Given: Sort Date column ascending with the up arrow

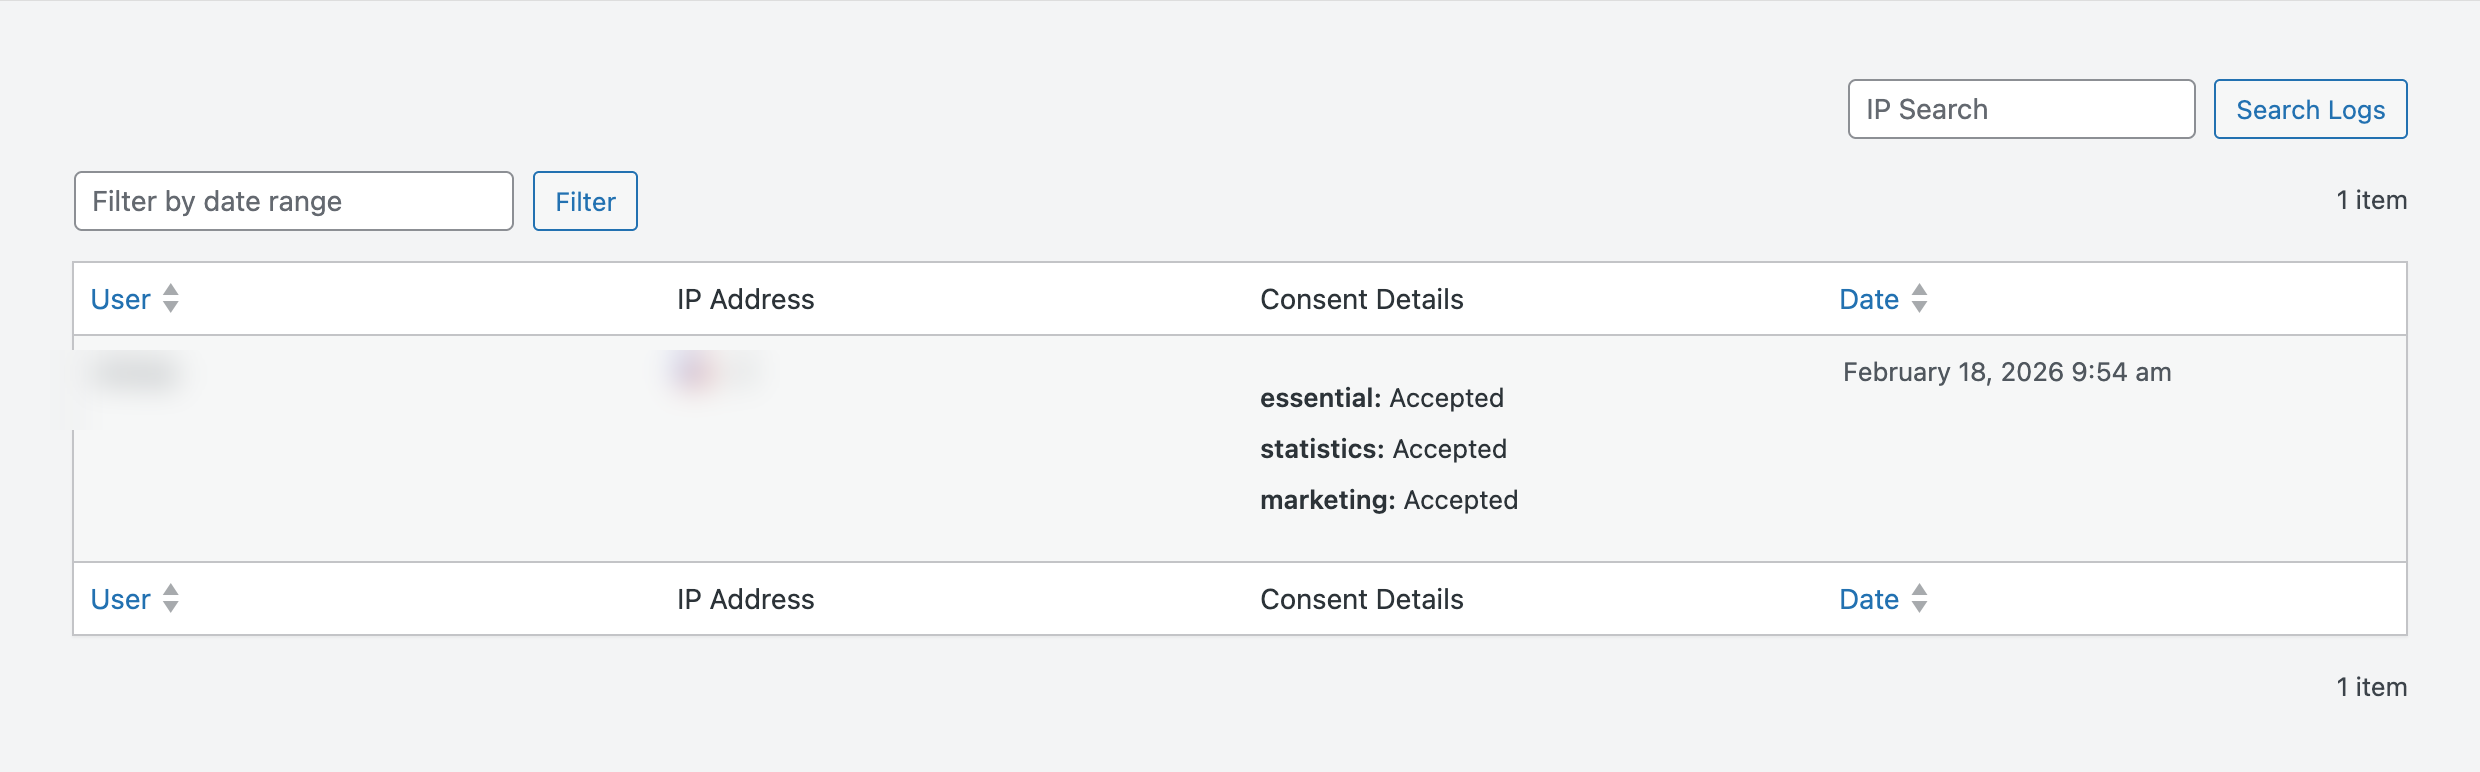Looking at the screenshot, I should [x=1920, y=291].
